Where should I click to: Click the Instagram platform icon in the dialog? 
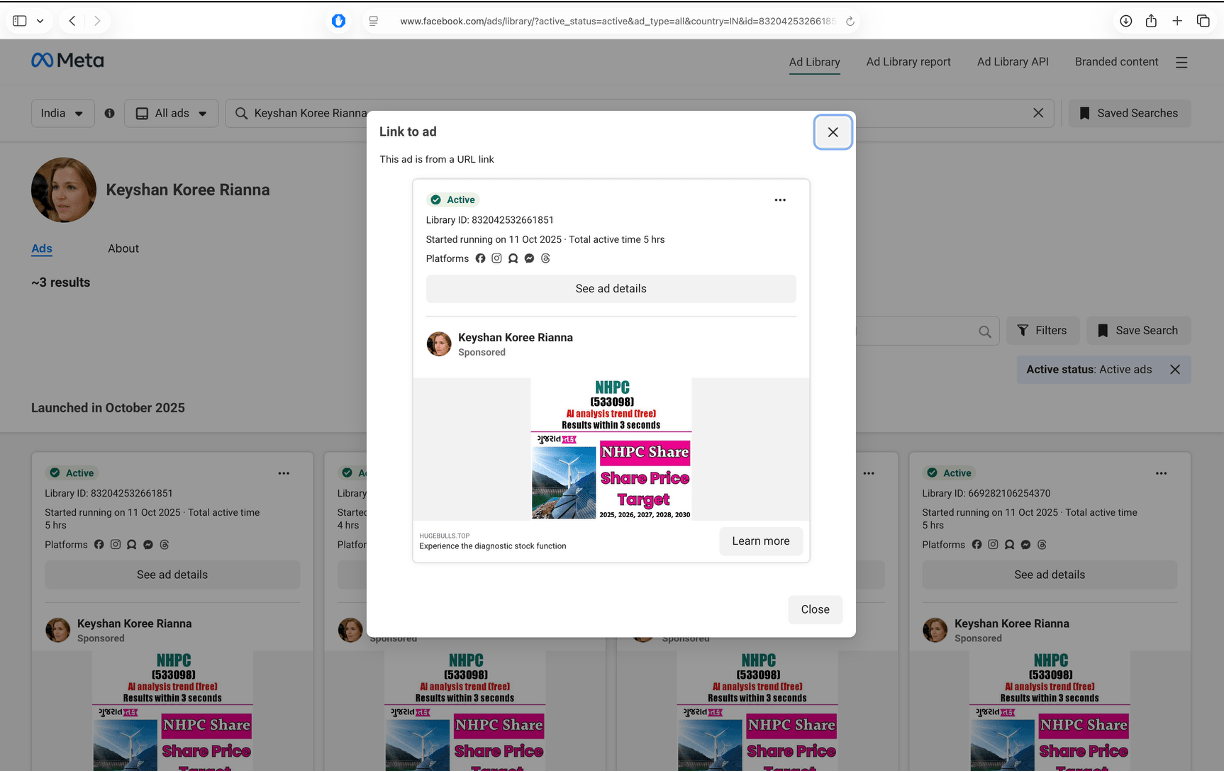pos(497,259)
